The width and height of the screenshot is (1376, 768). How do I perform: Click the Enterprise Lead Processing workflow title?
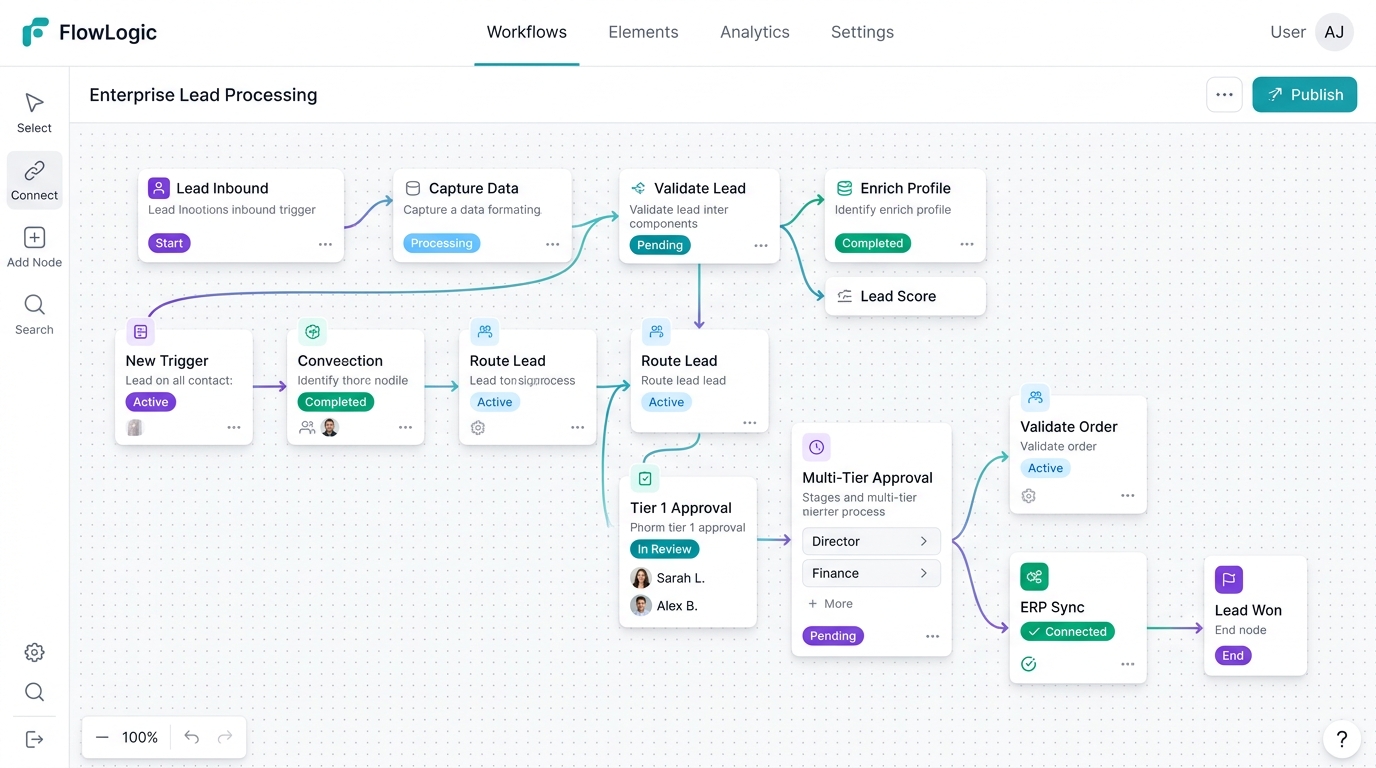pyautogui.click(x=203, y=95)
